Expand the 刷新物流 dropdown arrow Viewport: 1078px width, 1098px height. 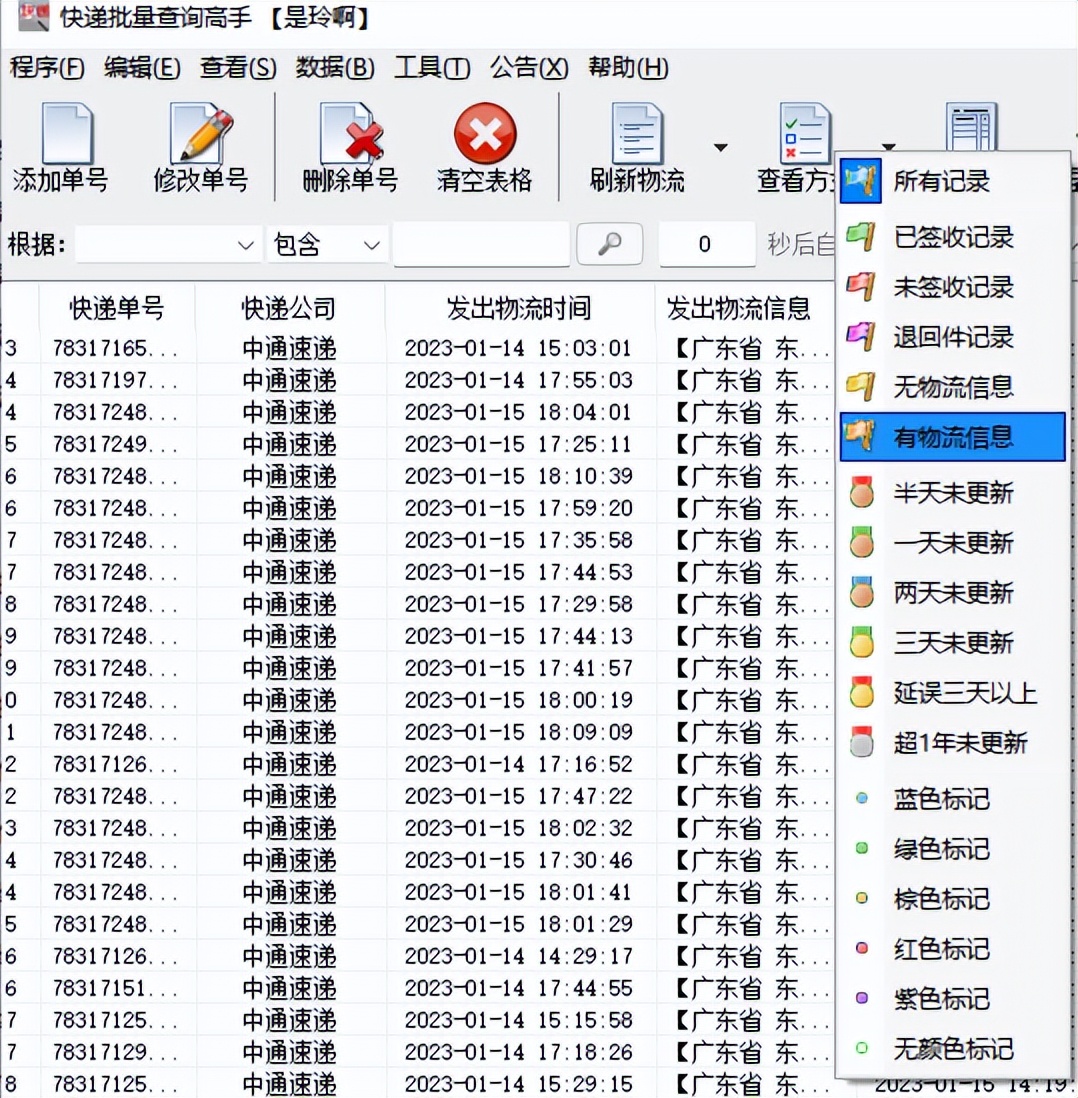(x=720, y=146)
